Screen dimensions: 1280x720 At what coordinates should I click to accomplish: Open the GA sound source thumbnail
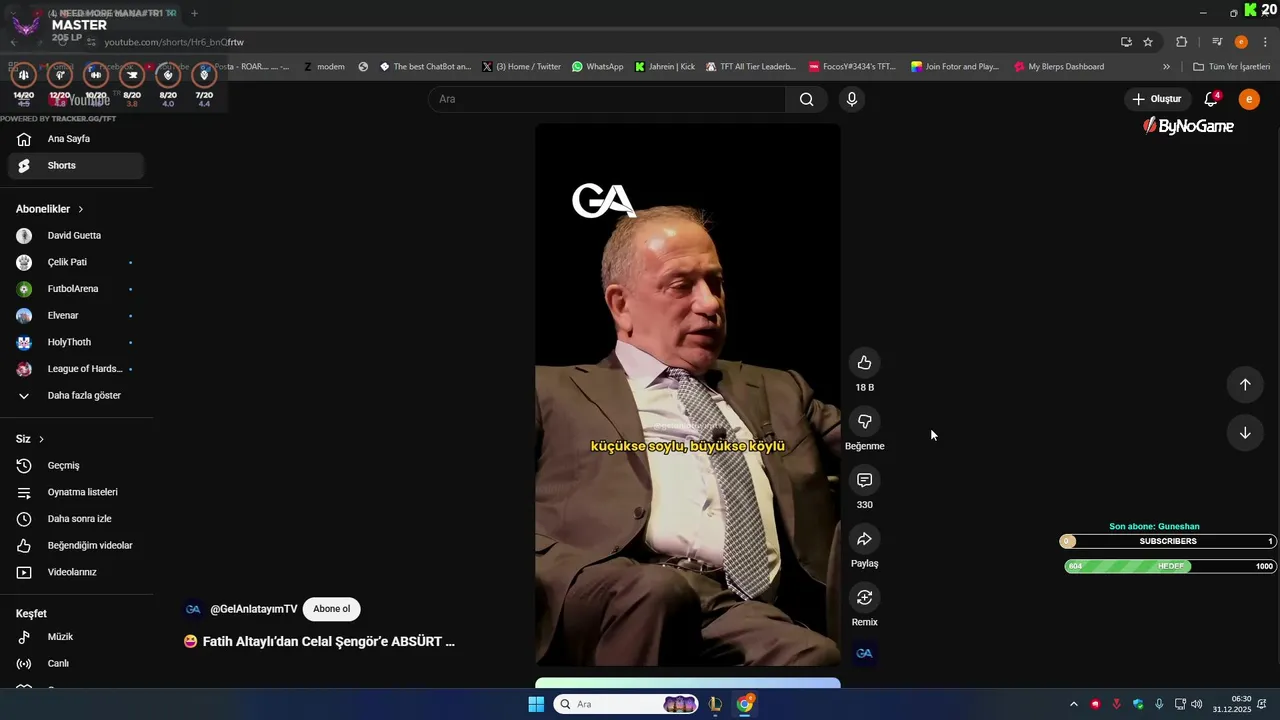[865, 653]
